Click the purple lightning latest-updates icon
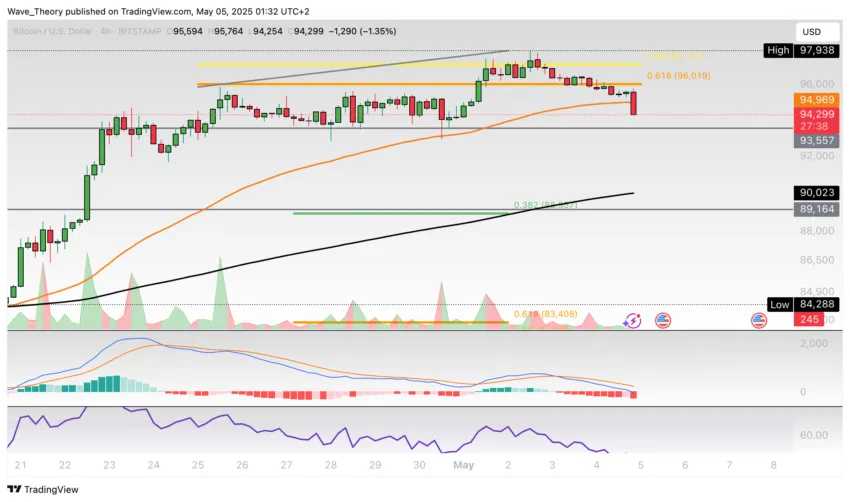This screenshot has width=850, height=502. coord(632,321)
